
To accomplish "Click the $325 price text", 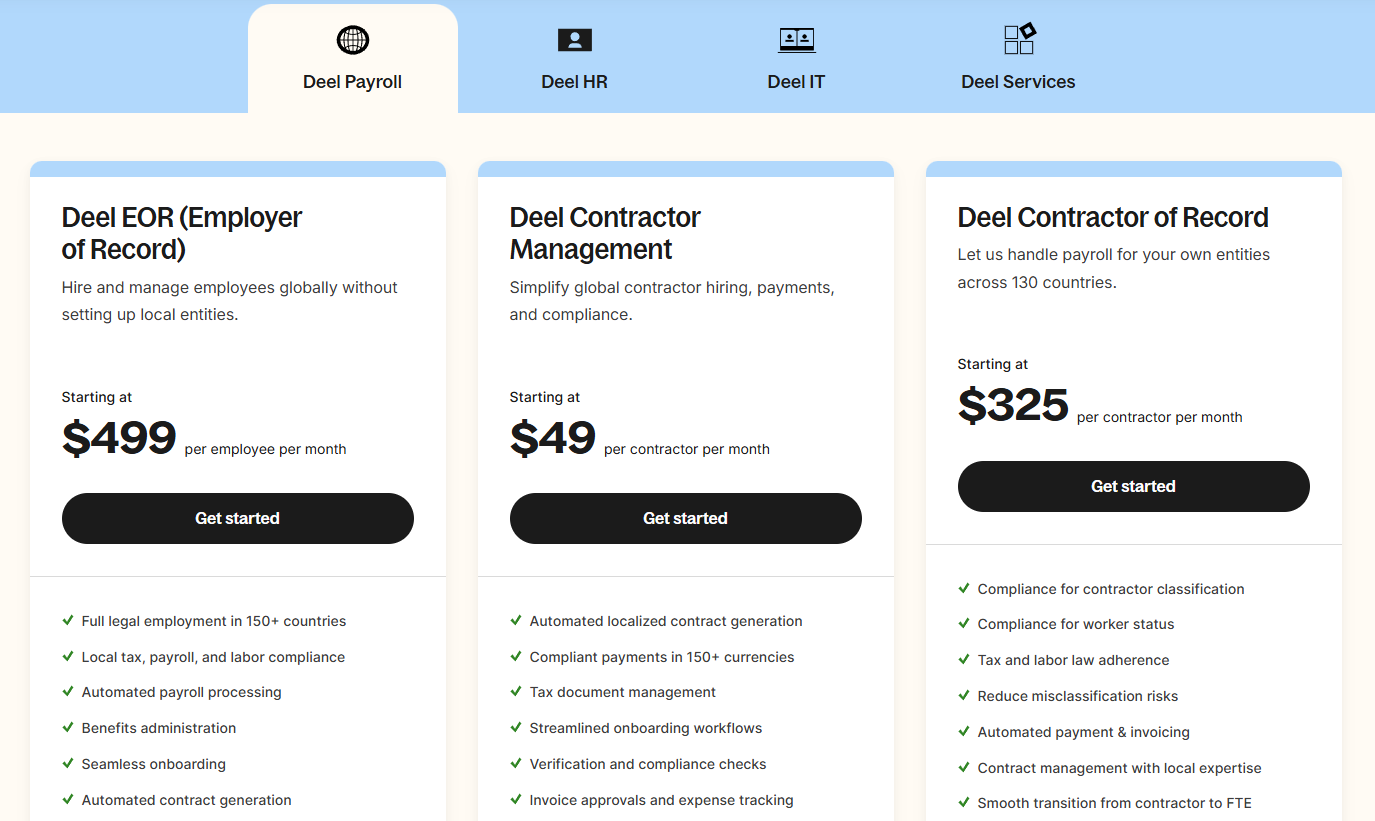I will pyautogui.click(x=1013, y=406).
